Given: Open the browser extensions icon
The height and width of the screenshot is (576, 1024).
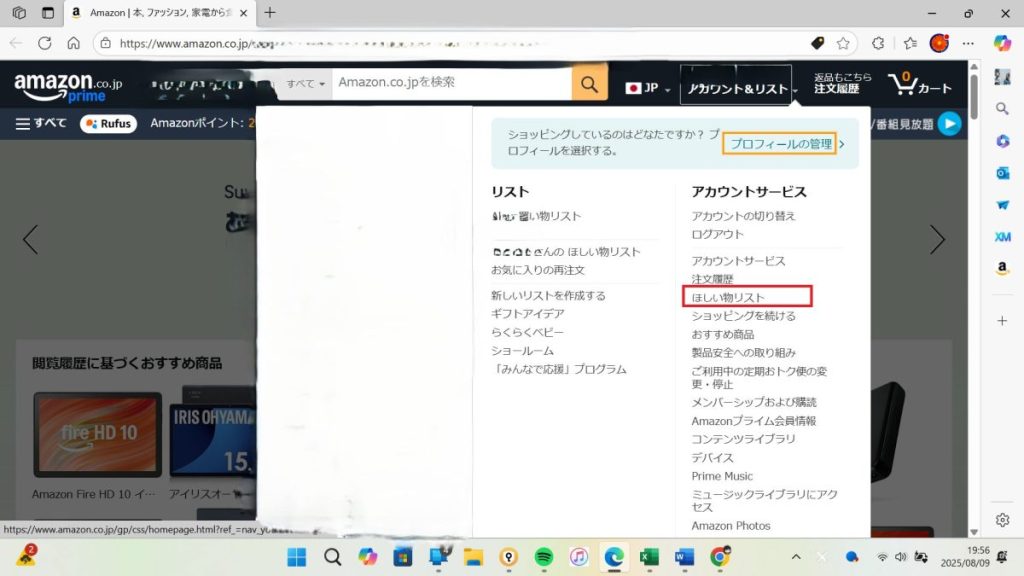Looking at the screenshot, I should click(878, 43).
